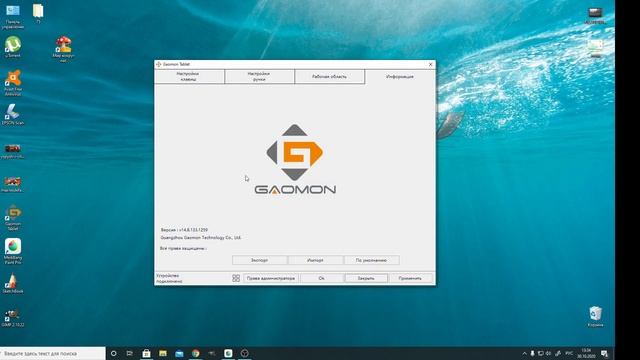Select the GIMP desktop shortcut
This screenshot has width=640, height=360.
click(x=13, y=318)
